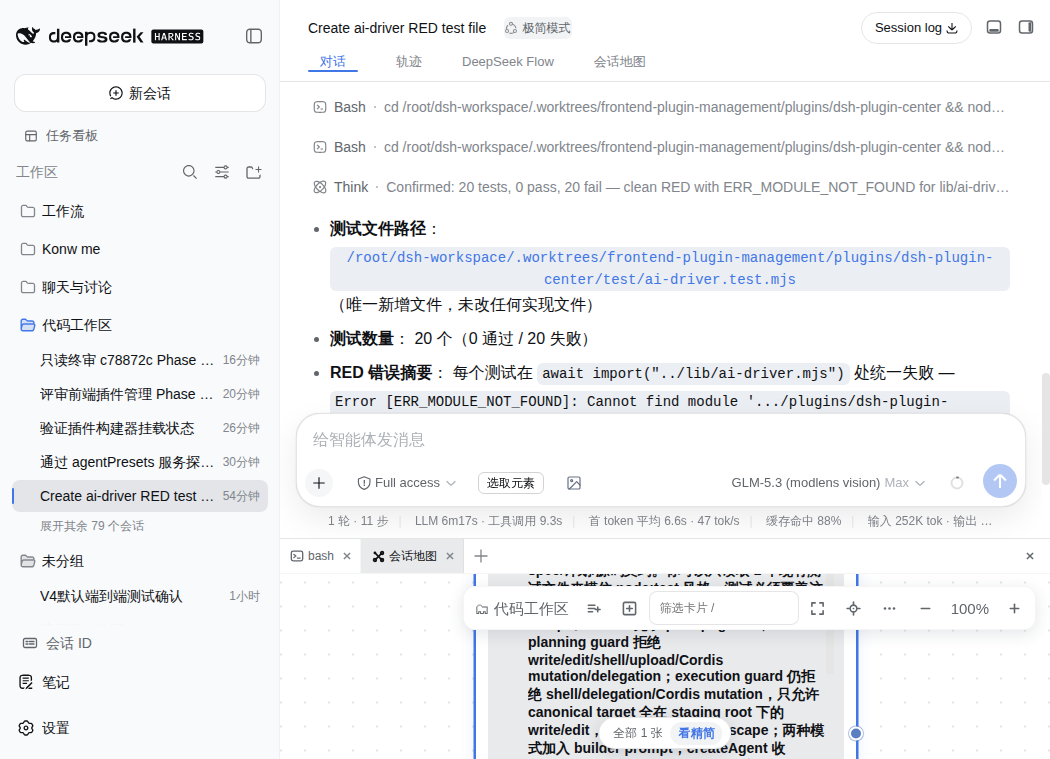
Task: Toggle 极简模式 minimal mode
Action: 538,28
